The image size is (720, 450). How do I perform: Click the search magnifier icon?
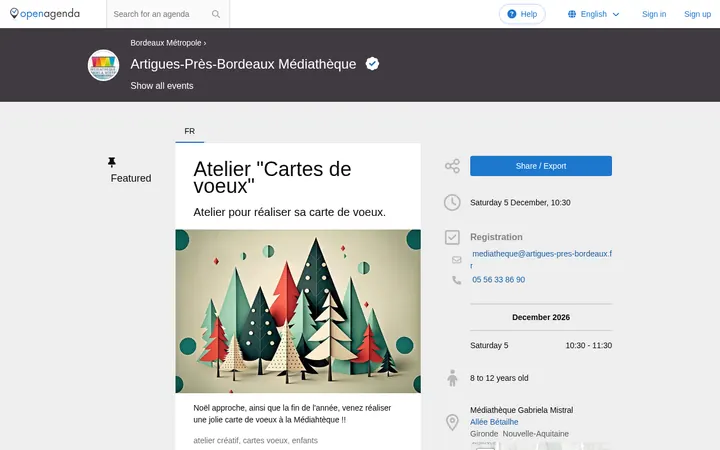tap(216, 14)
